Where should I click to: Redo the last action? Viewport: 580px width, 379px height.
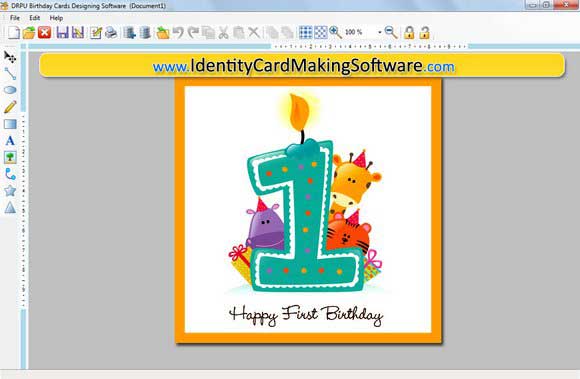193,33
